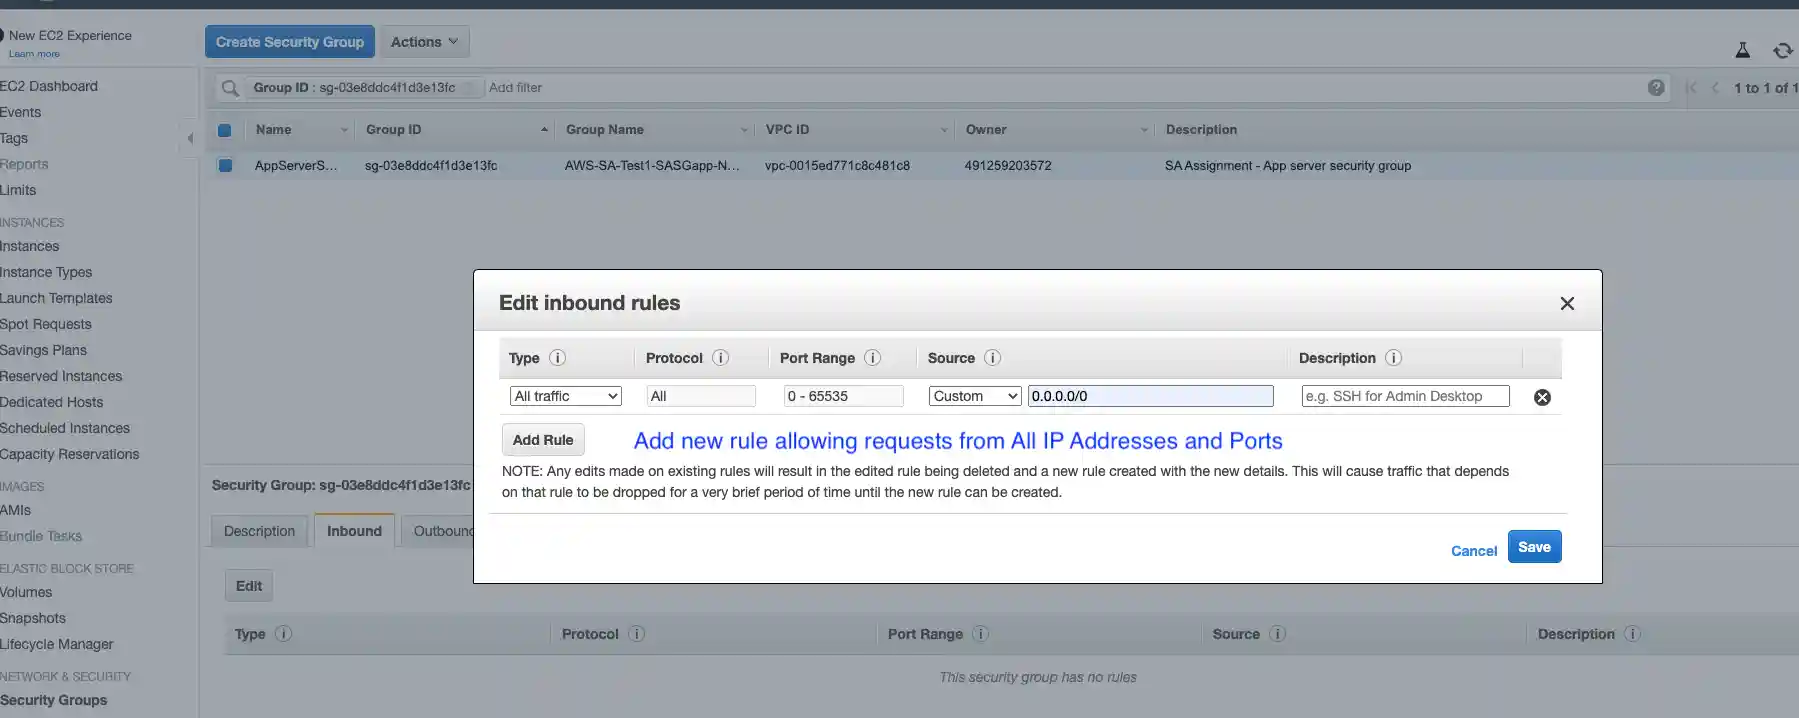Open AMIs in sidebar
Viewport: 1799px width, 718px height.
[15, 510]
